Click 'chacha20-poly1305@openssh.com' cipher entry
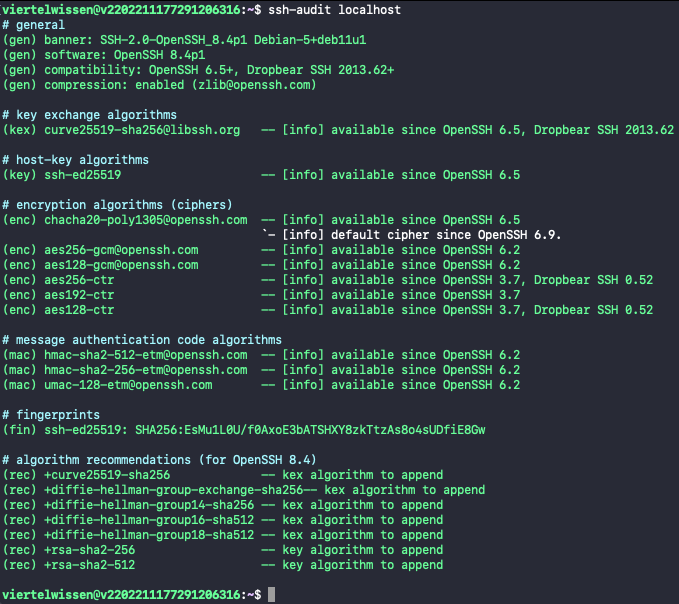 coord(146,220)
